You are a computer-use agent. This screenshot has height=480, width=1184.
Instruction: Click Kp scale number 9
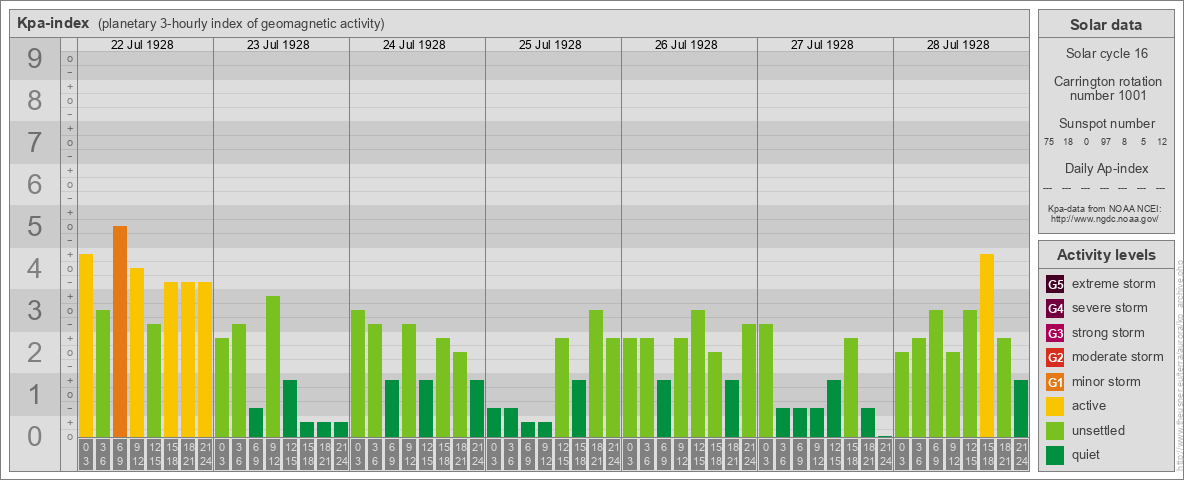(34, 59)
